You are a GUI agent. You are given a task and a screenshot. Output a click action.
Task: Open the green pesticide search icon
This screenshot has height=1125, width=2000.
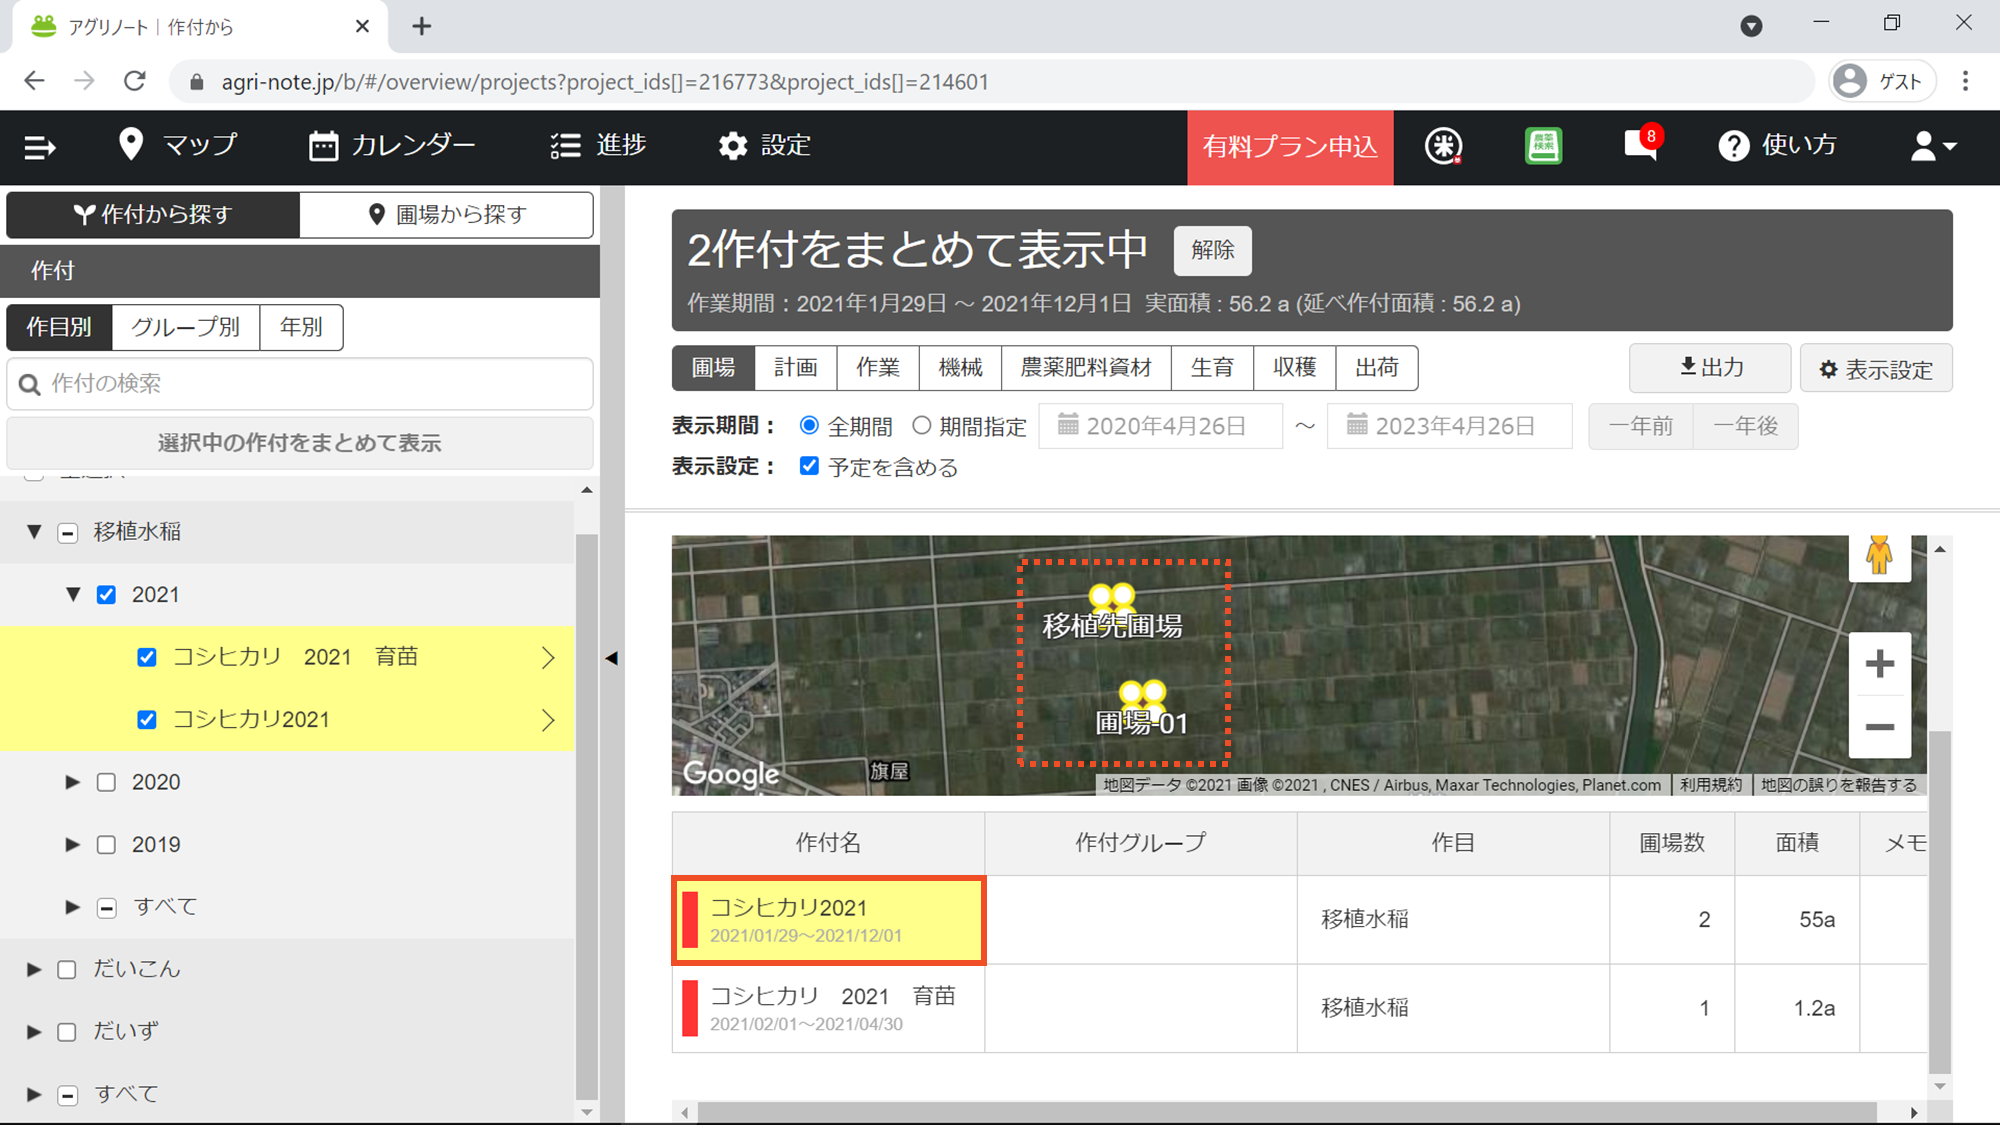[1543, 146]
